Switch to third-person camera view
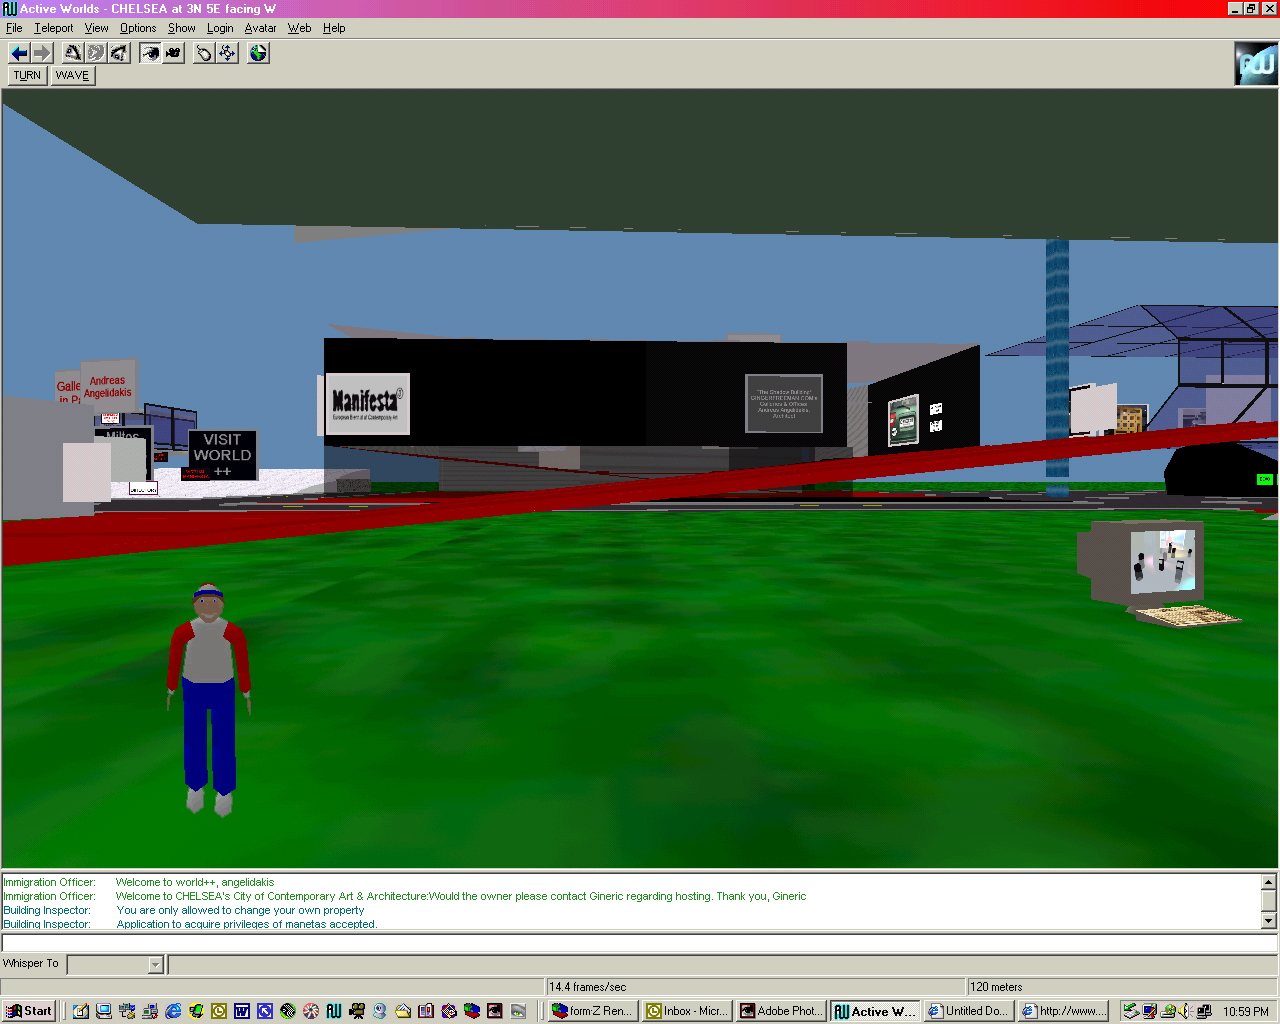 [x=173, y=53]
